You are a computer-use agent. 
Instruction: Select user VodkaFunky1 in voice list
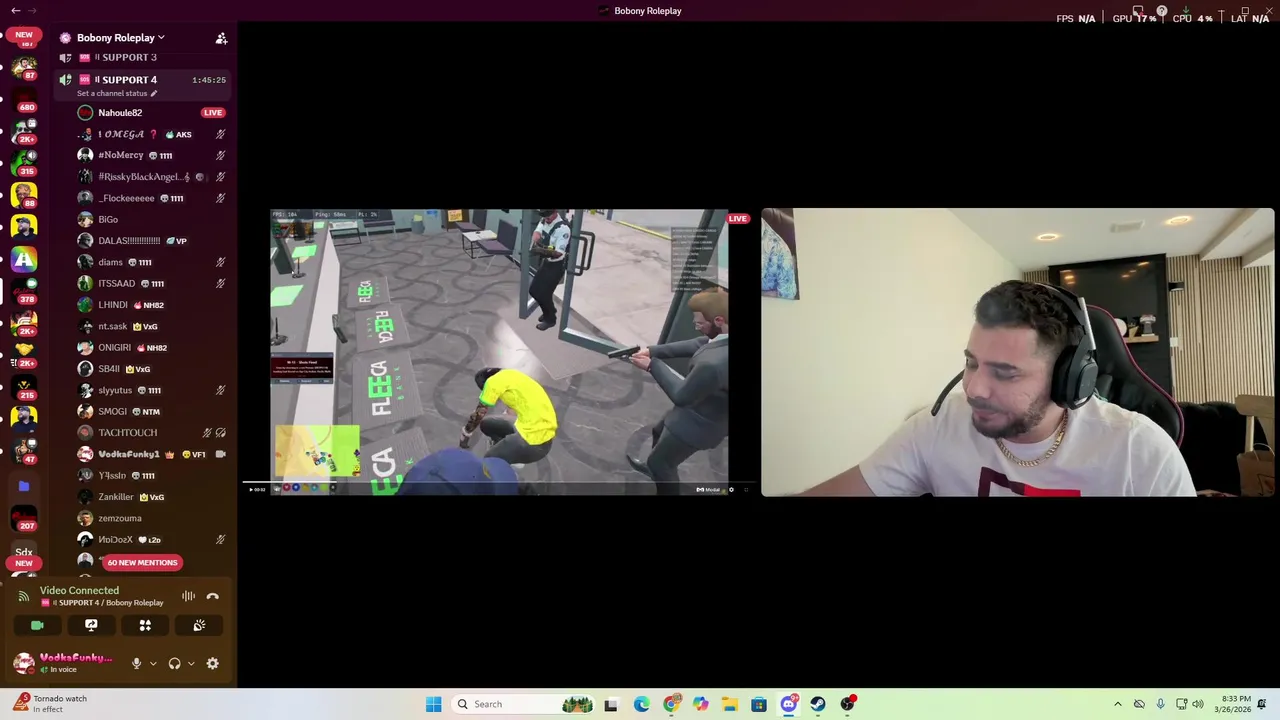[150, 454]
